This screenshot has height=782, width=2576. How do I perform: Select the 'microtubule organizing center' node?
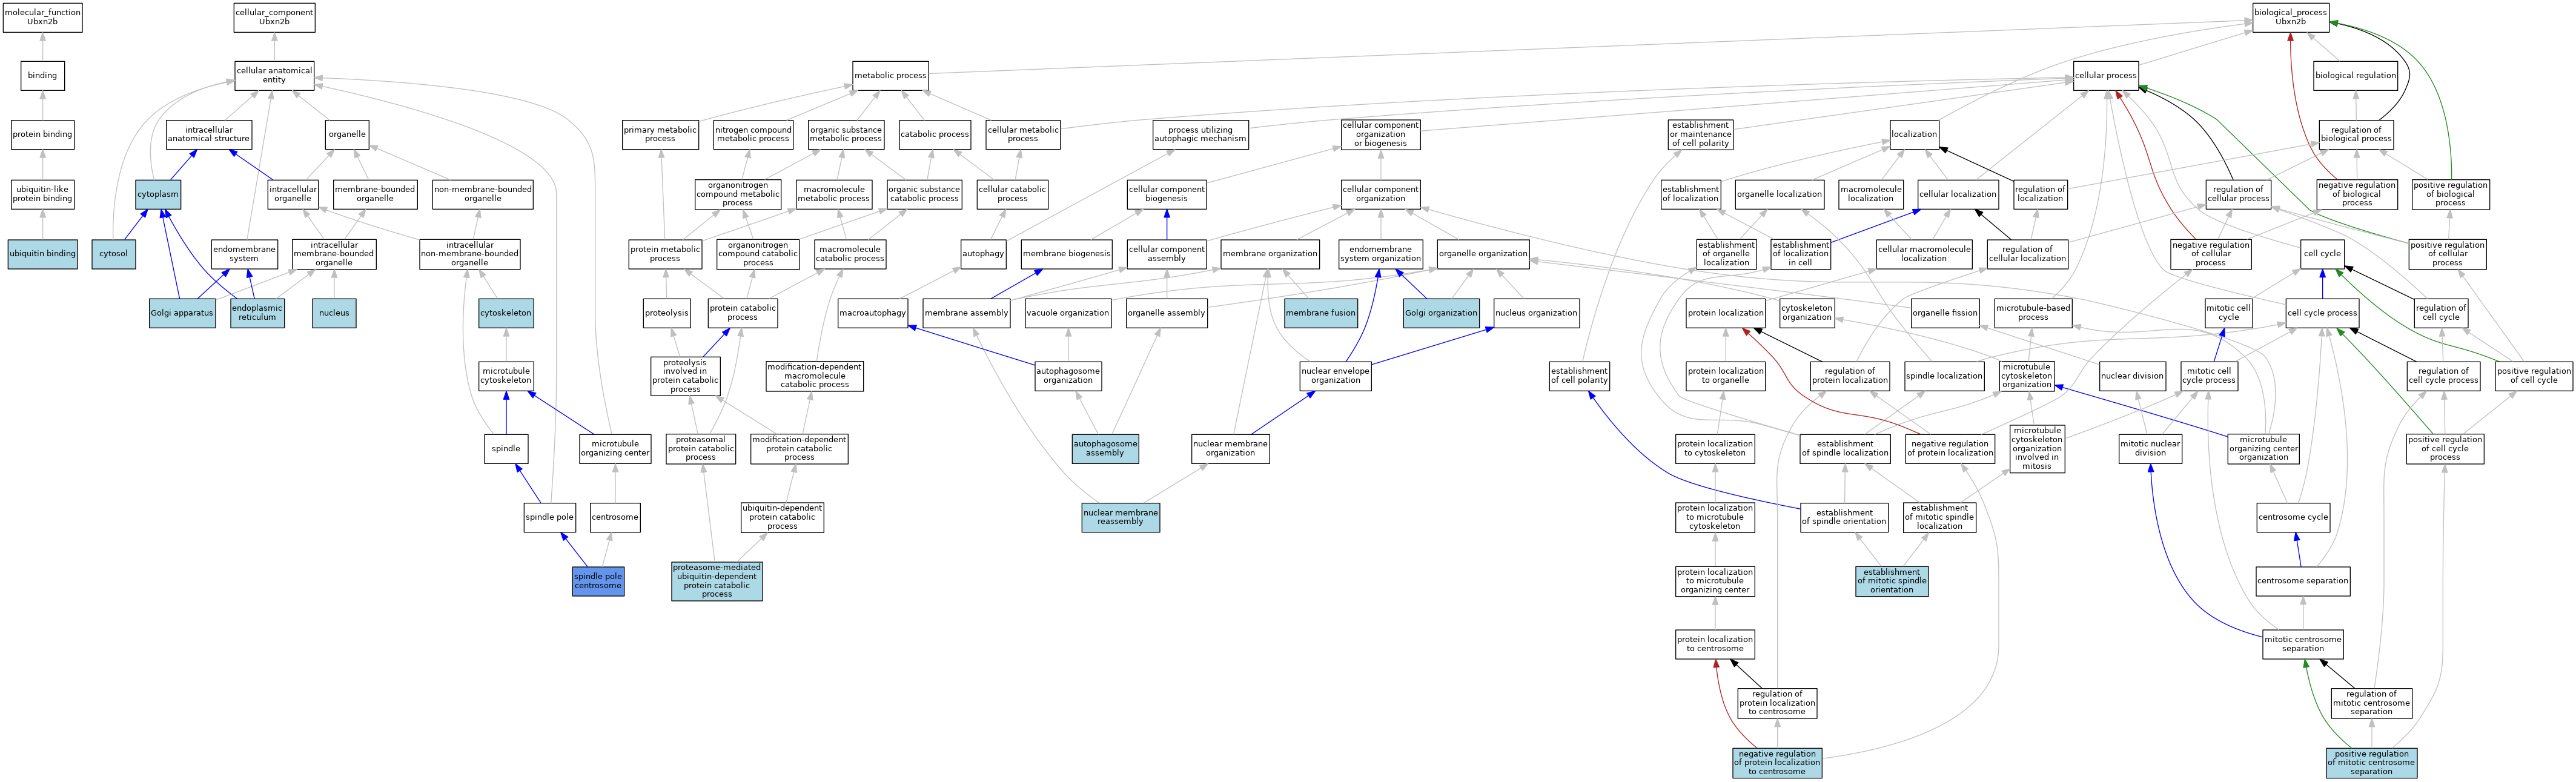[615, 449]
